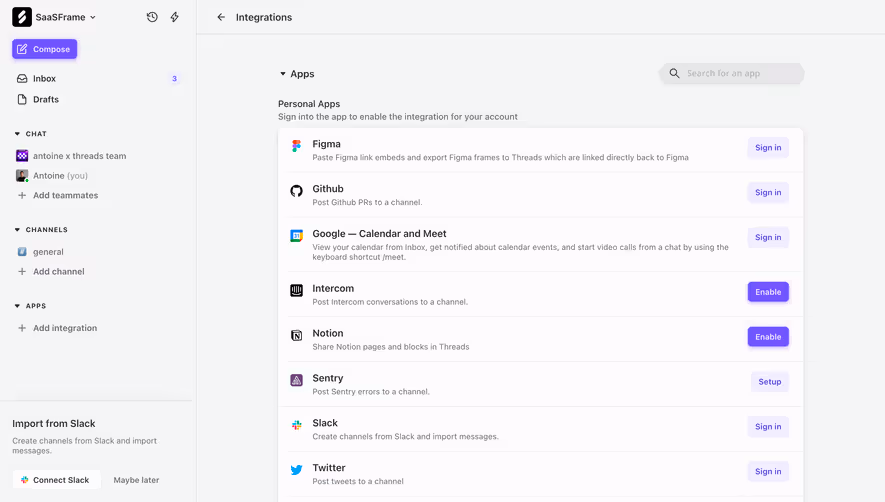Image resolution: width=885 pixels, height=502 pixels.
Task: Click the Figma logo icon
Action: (296, 146)
